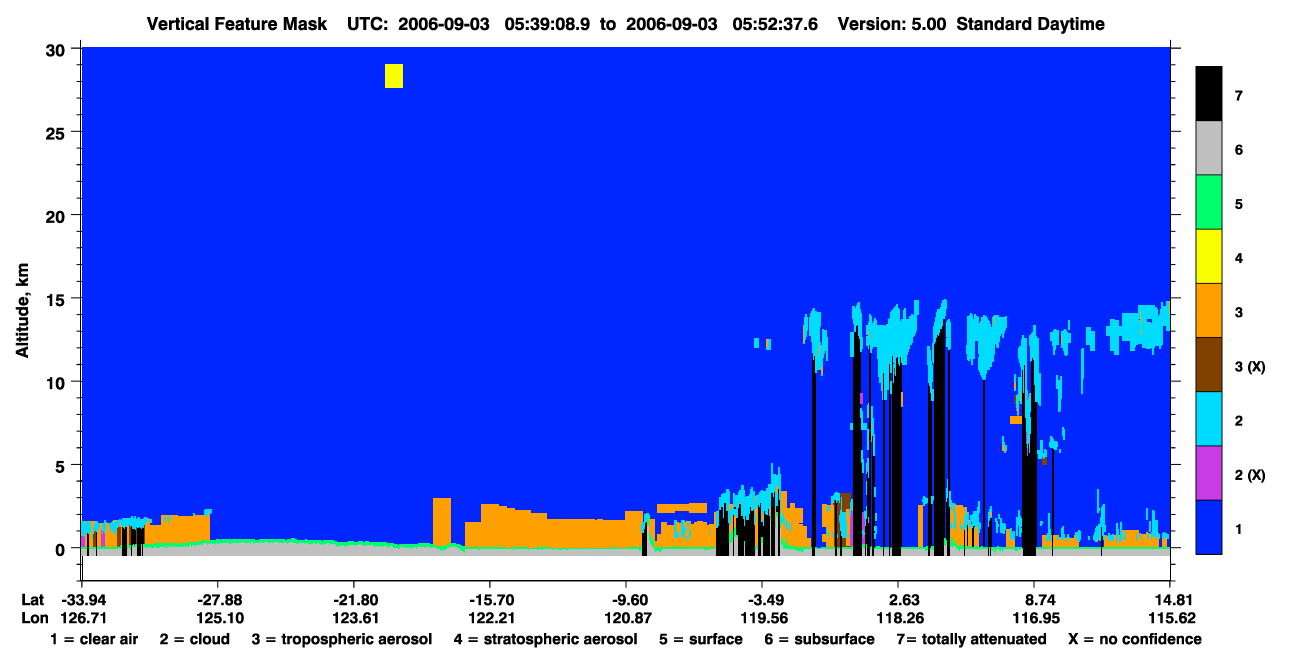
Task: Click the '3 = tropospheric aerosol' legend text
Action: (341, 639)
